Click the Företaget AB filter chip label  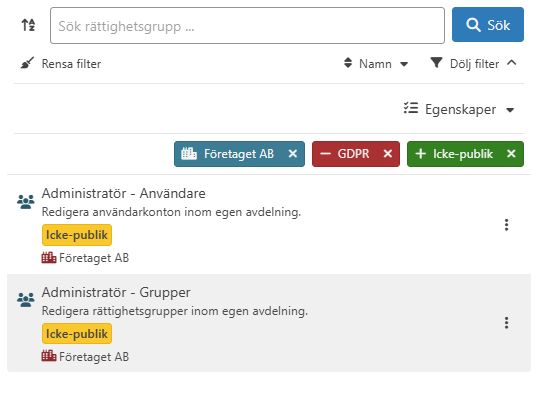(x=239, y=154)
